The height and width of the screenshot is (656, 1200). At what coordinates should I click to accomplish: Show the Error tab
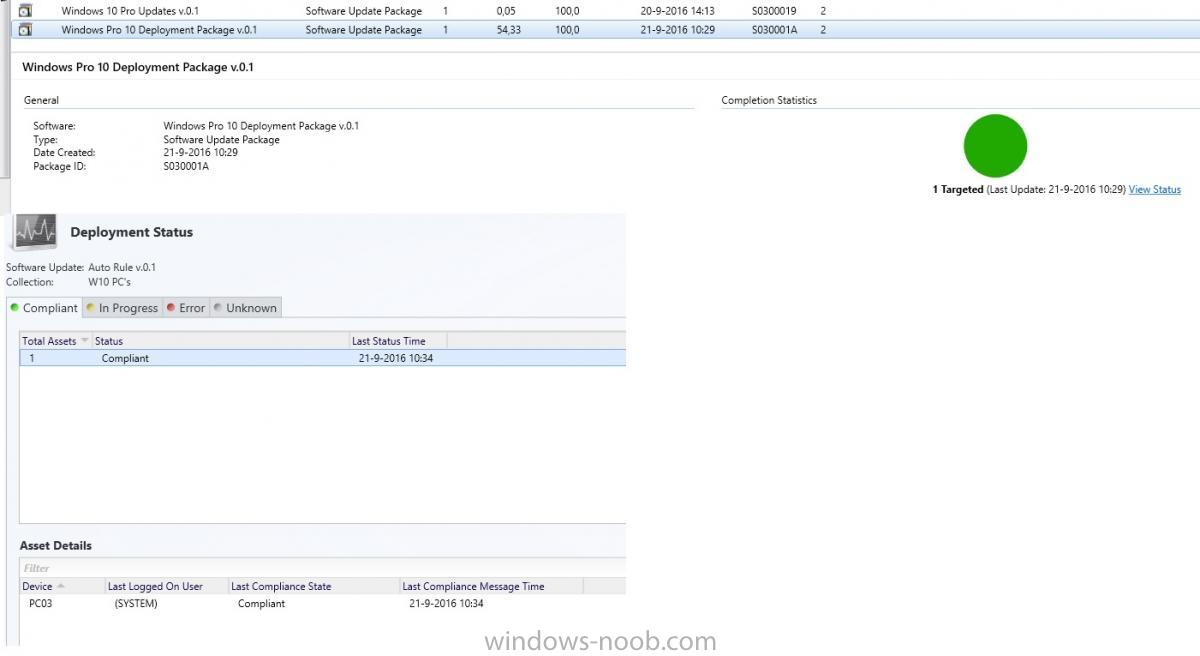pyautogui.click(x=186, y=308)
